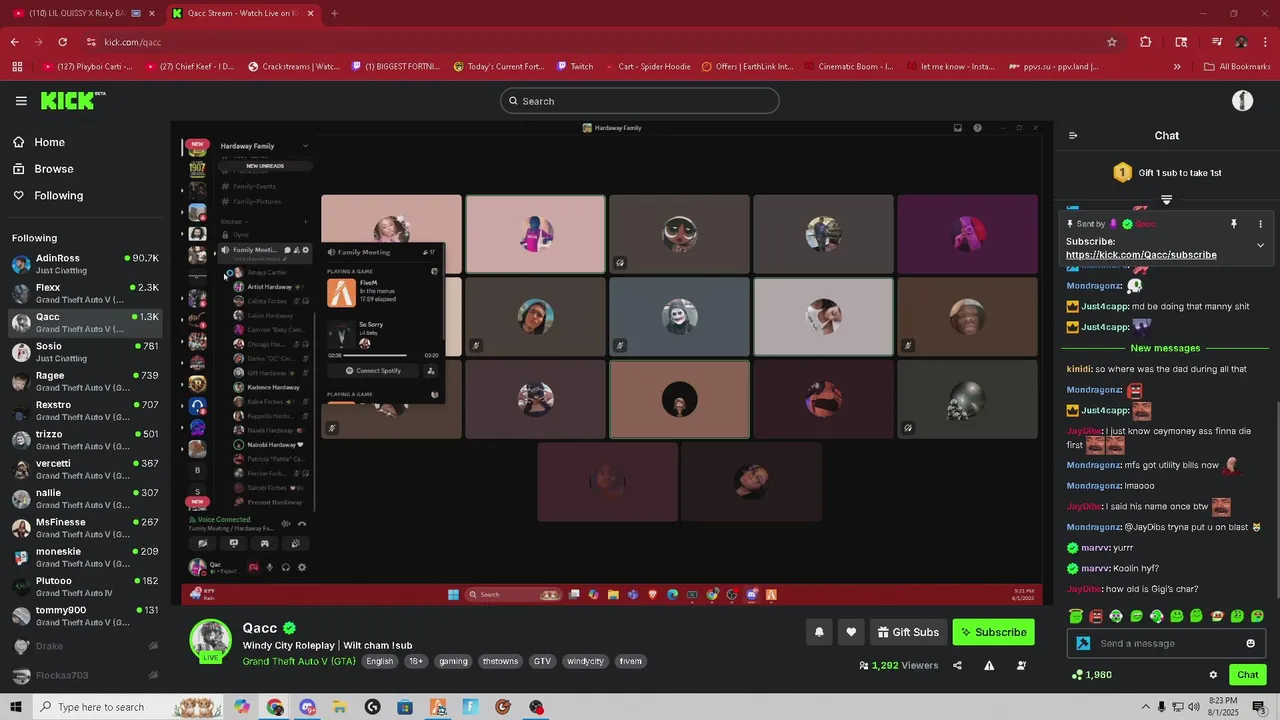Viewport: 1280px width, 720px height.
Task: Click Windows taskbar search box
Action: (x=130, y=707)
